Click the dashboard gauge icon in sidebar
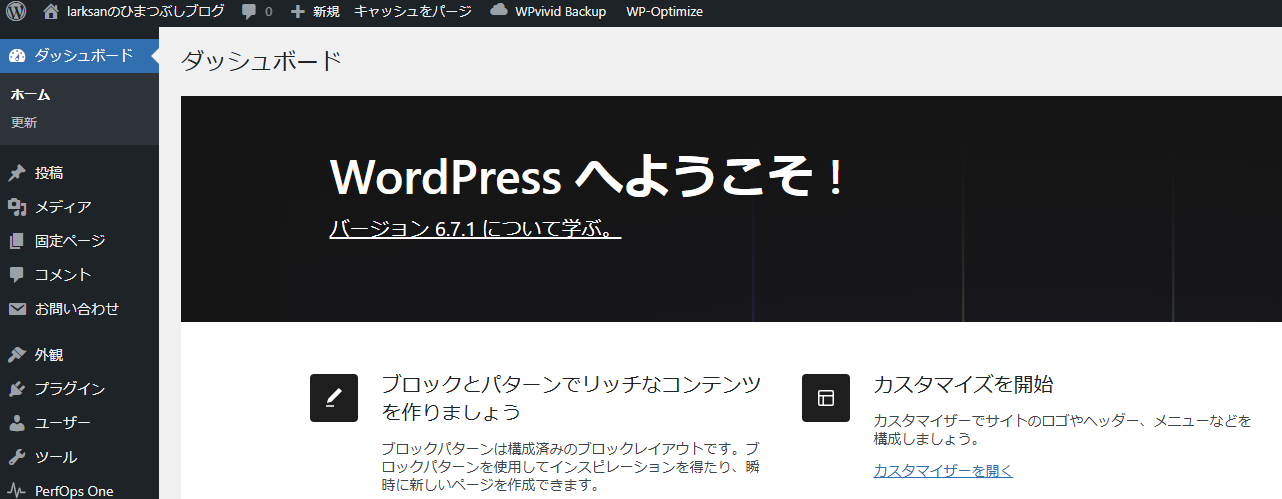1282x499 pixels. pyautogui.click(x=17, y=55)
